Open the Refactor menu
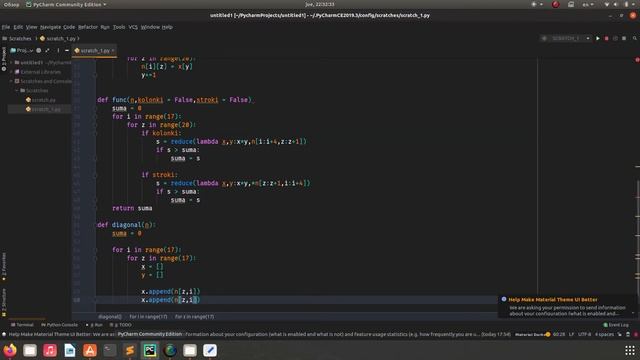This screenshot has width=640, height=360. [x=88, y=27]
